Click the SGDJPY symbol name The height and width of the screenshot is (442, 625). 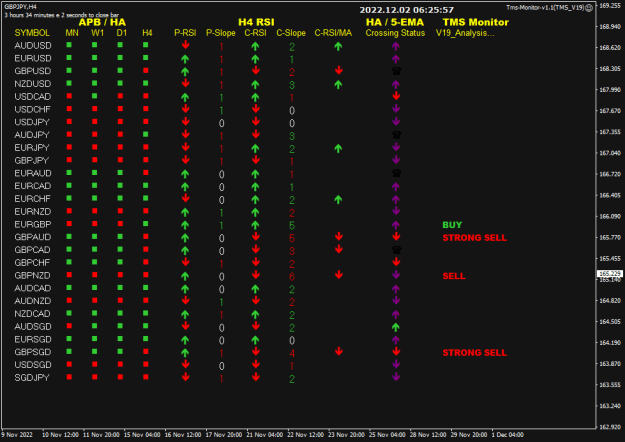32,378
